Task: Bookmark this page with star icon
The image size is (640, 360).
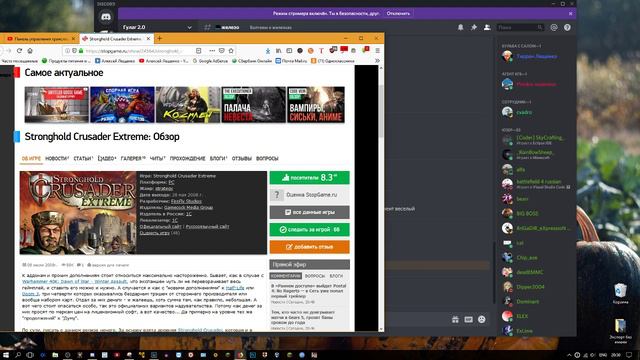Action: 231,51
